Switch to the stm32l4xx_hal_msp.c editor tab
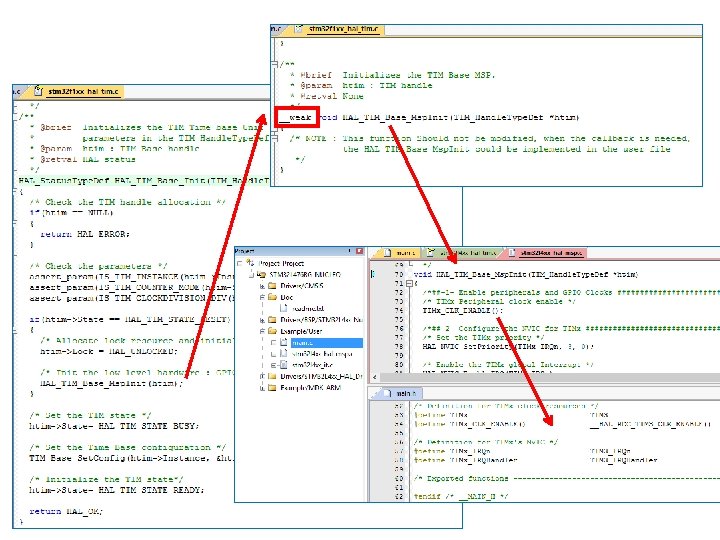720x540 pixels. 546,253
